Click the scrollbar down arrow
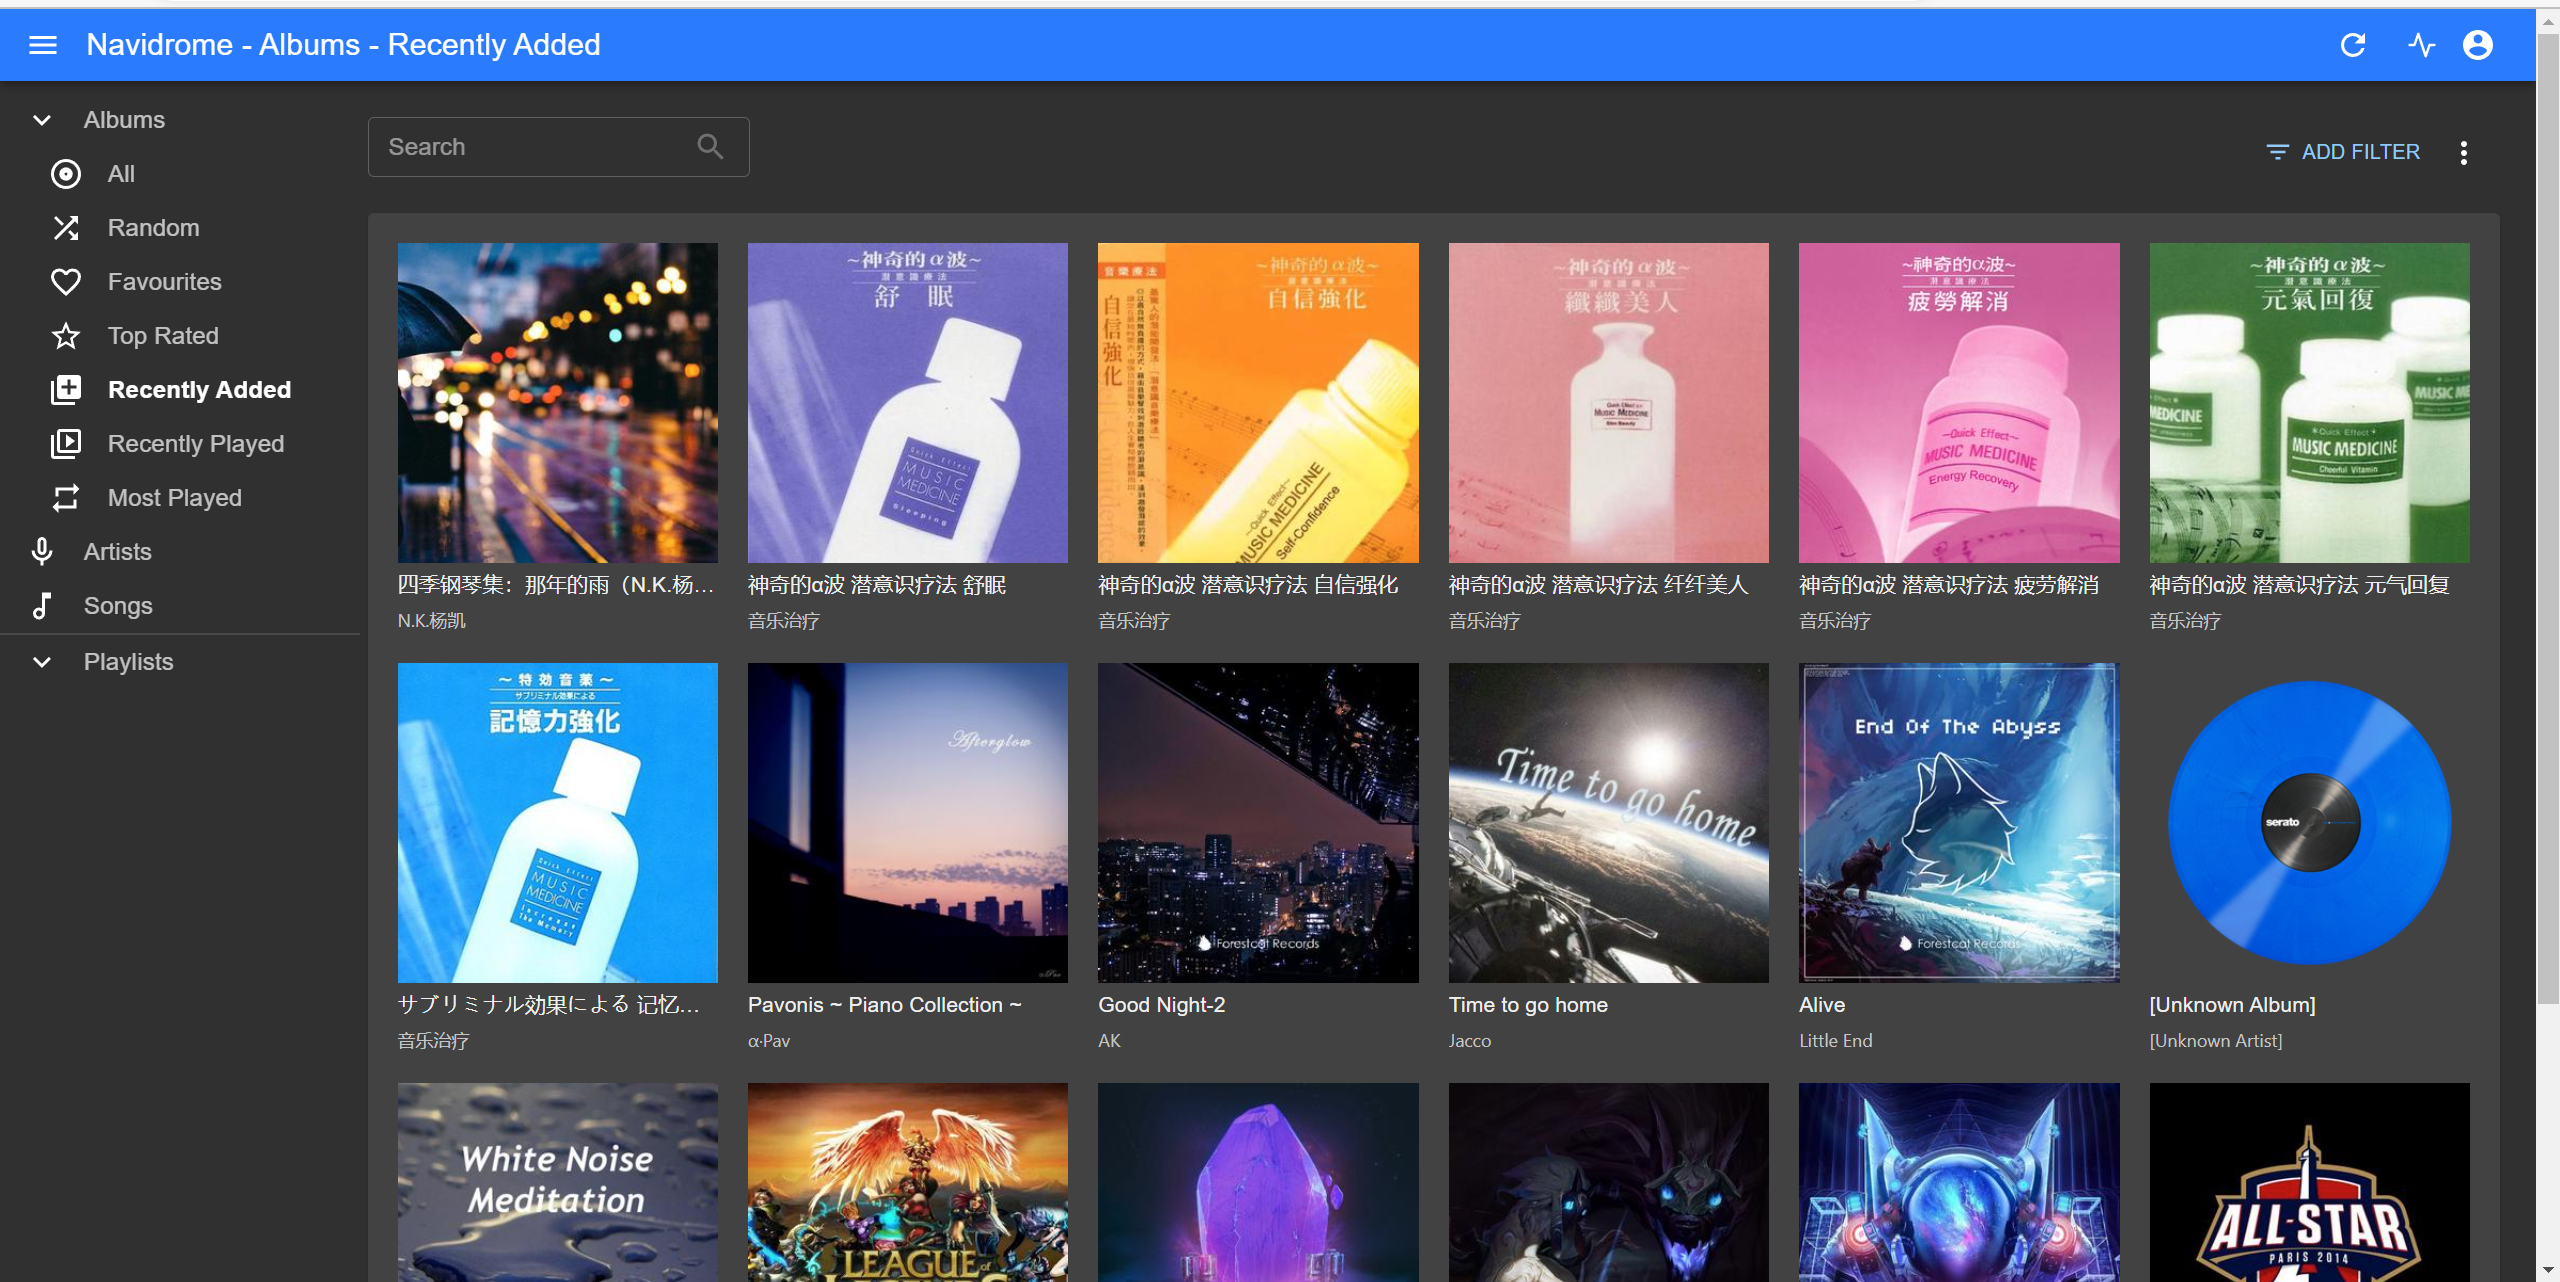This screenshot has height=1282, width=2560. (x=2548, y=1271)
